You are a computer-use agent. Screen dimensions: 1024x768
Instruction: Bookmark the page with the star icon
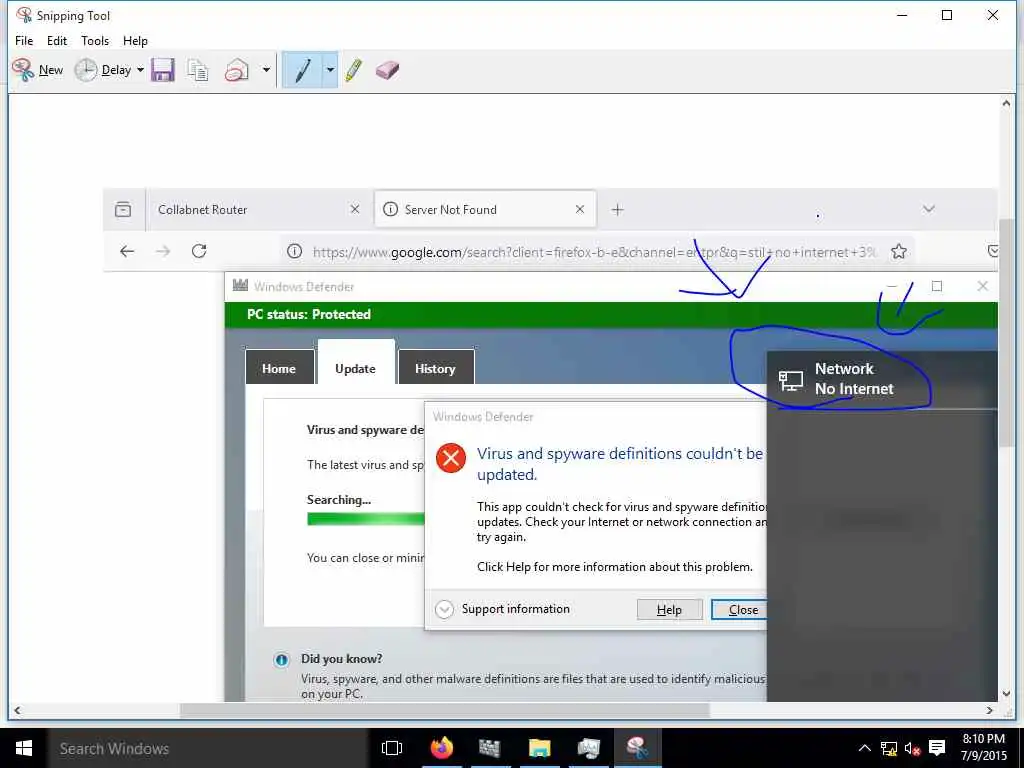tap(899, 251)
